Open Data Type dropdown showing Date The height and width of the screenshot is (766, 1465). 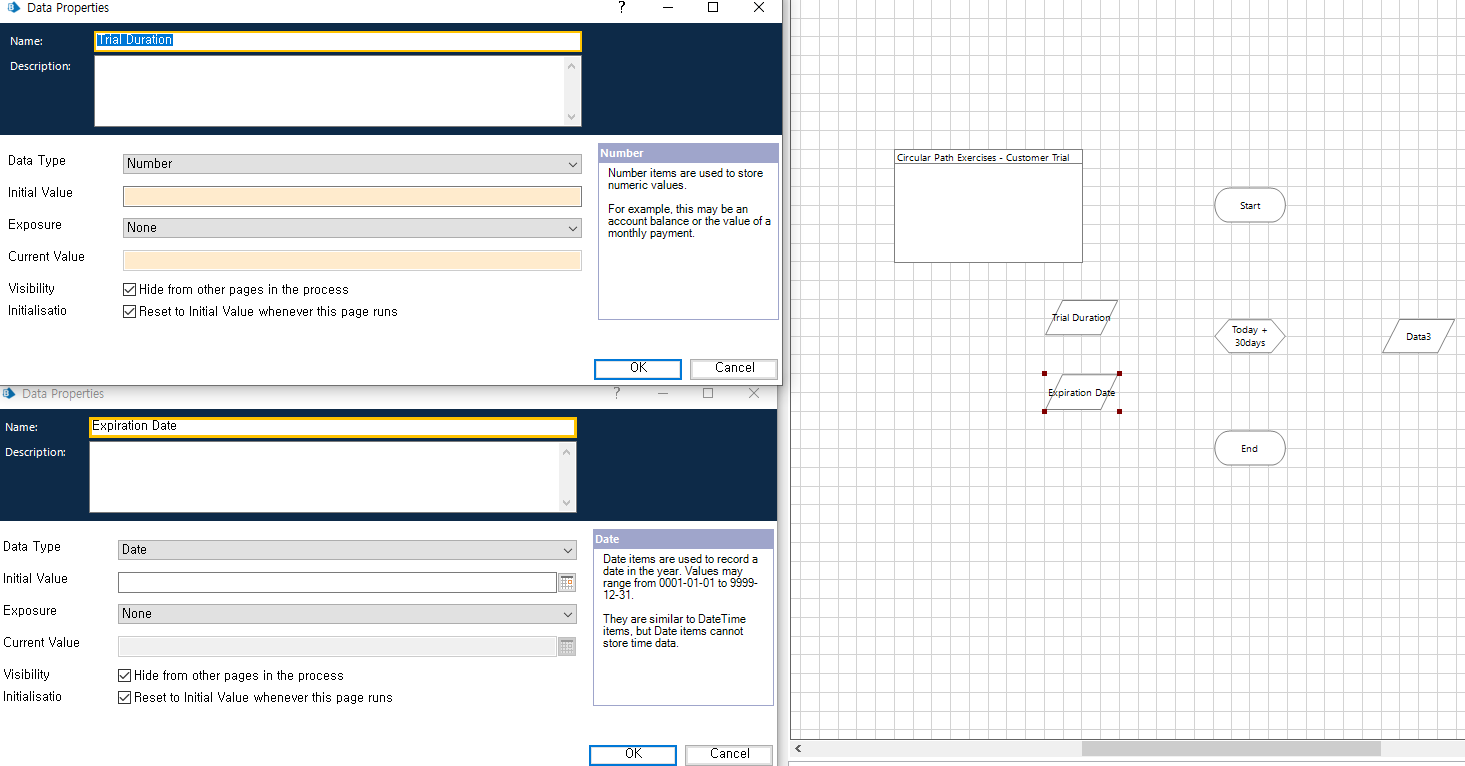click(x=347, y=549)
